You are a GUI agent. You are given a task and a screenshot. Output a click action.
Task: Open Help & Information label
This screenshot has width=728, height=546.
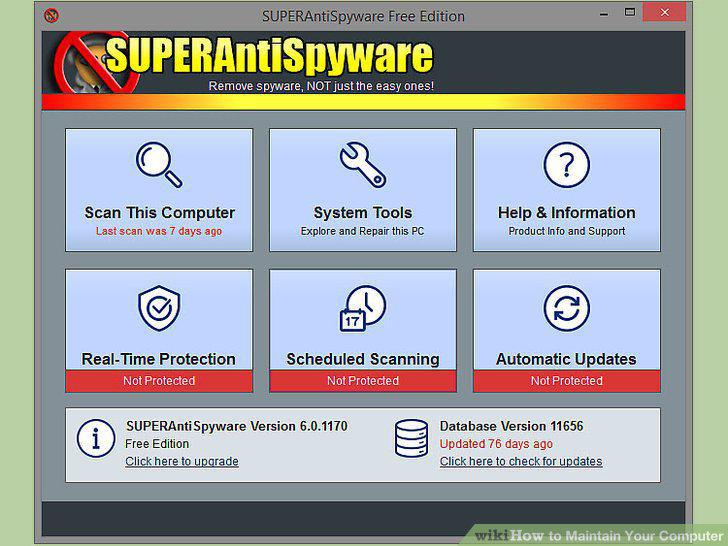566,213
